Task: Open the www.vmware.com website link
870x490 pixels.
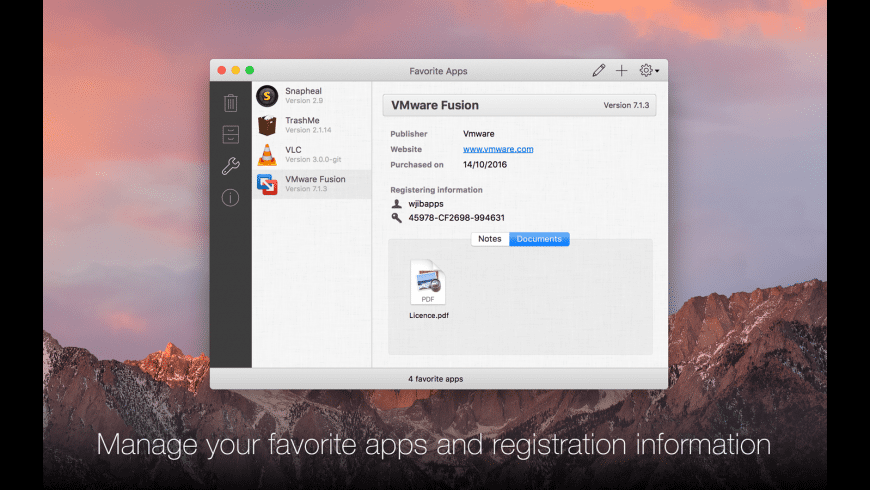Action: click(498, 149)
